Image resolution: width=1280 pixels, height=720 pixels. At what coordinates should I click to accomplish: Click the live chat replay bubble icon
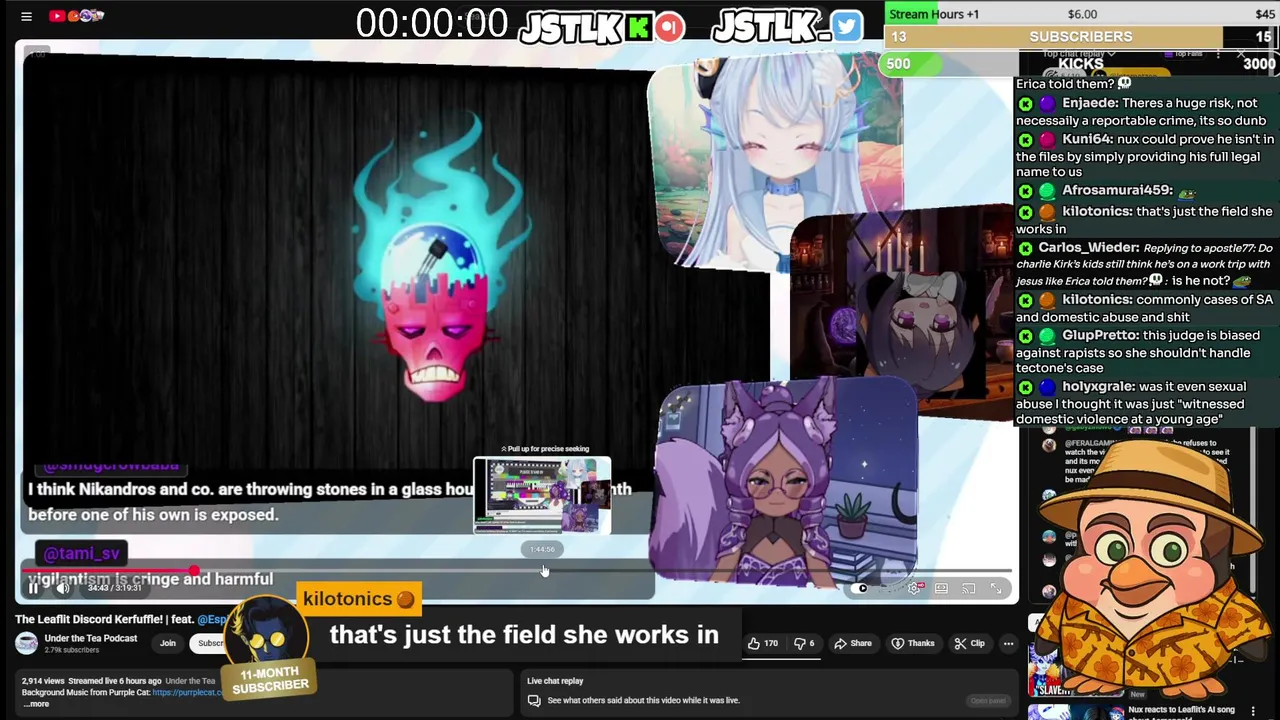tap(535, 700)
